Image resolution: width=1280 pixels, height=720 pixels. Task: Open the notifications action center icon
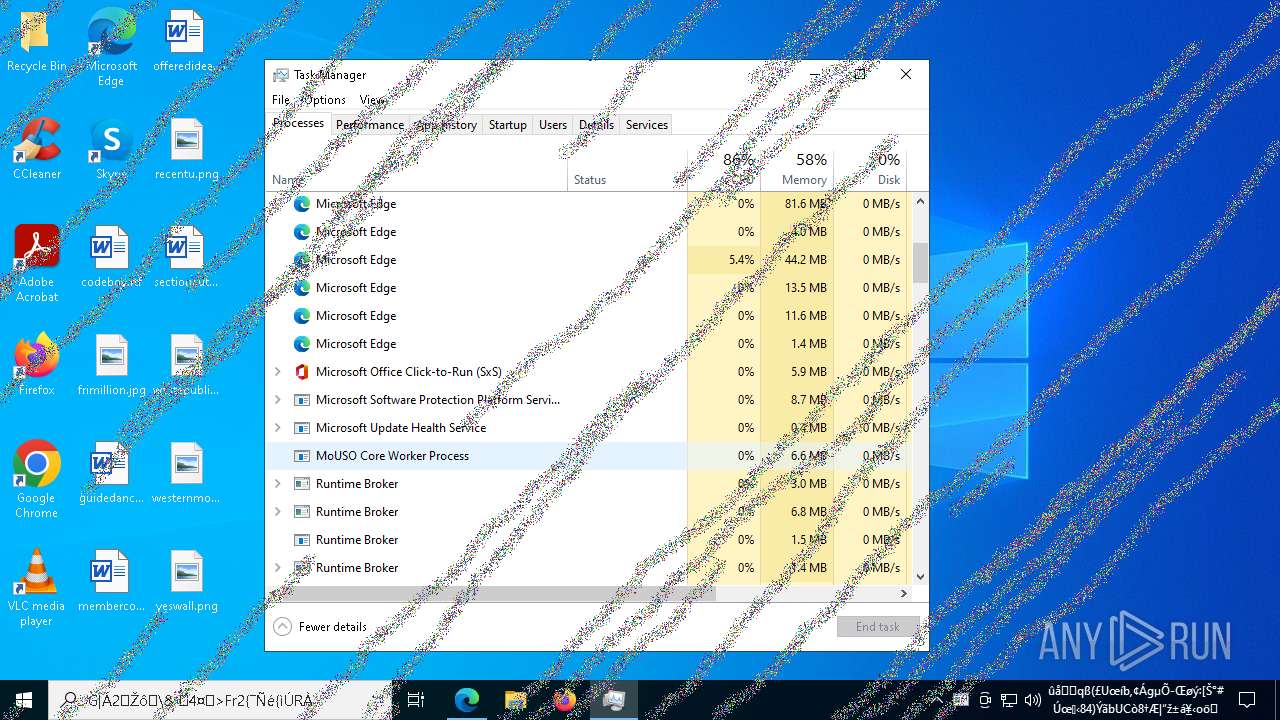(1247, 700)
